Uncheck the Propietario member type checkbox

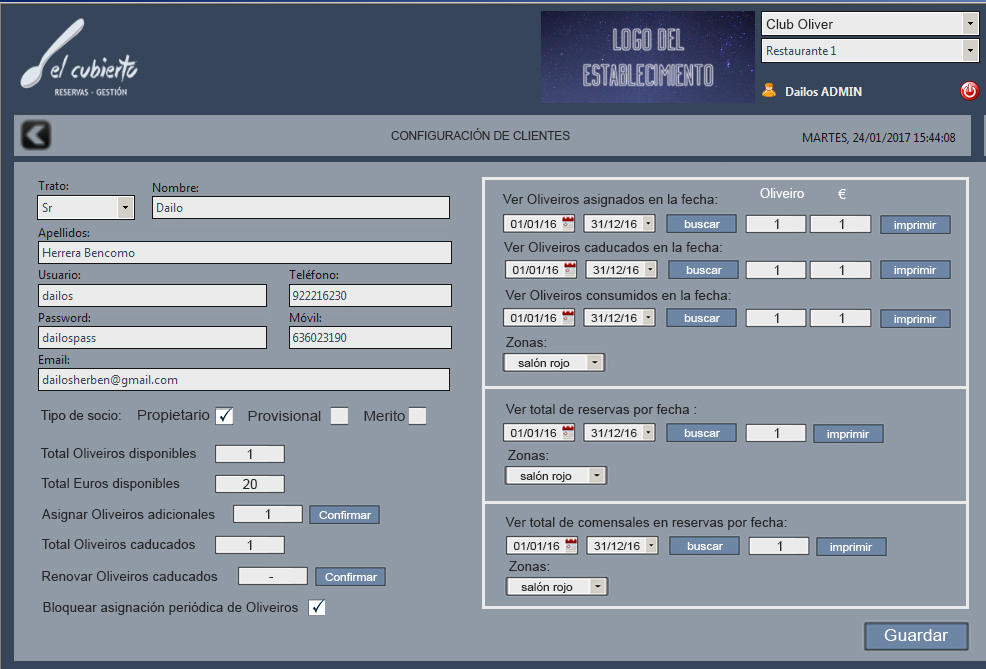point(225,416)
